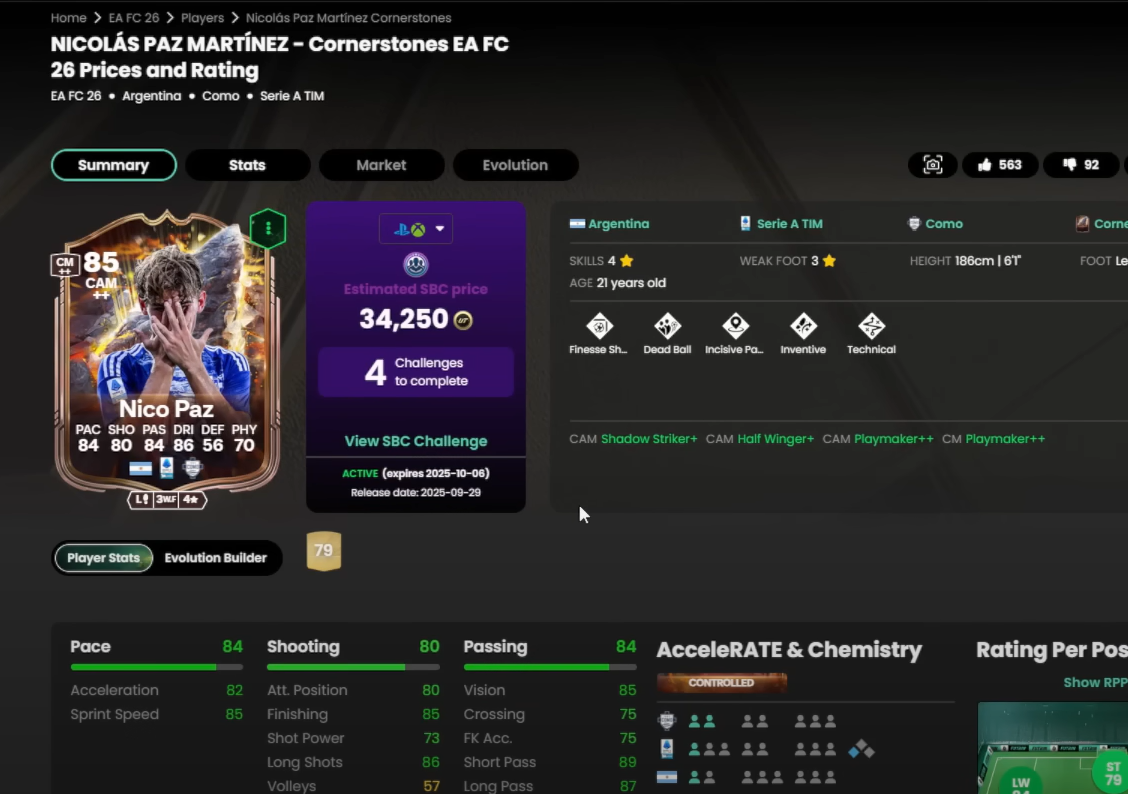Click the Pace stat progress bar

(157, 667)
